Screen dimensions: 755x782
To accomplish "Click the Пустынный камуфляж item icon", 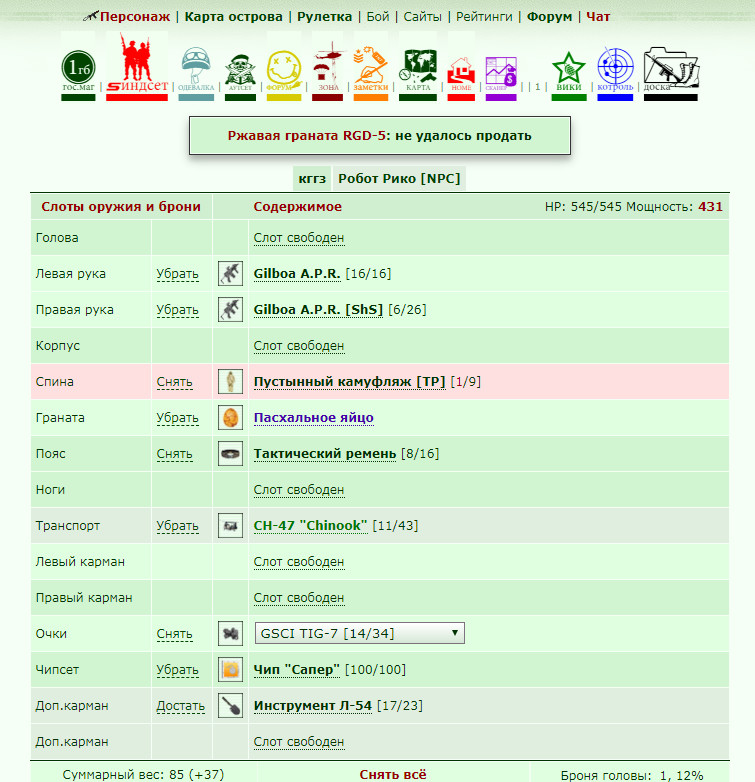I will pyautogui.click(x=230, y=382).
